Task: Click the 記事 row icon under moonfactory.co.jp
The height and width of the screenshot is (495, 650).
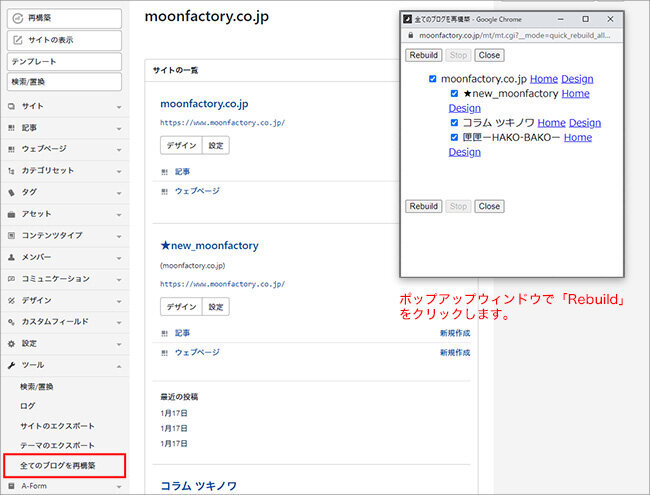Action: pos(165,172)
